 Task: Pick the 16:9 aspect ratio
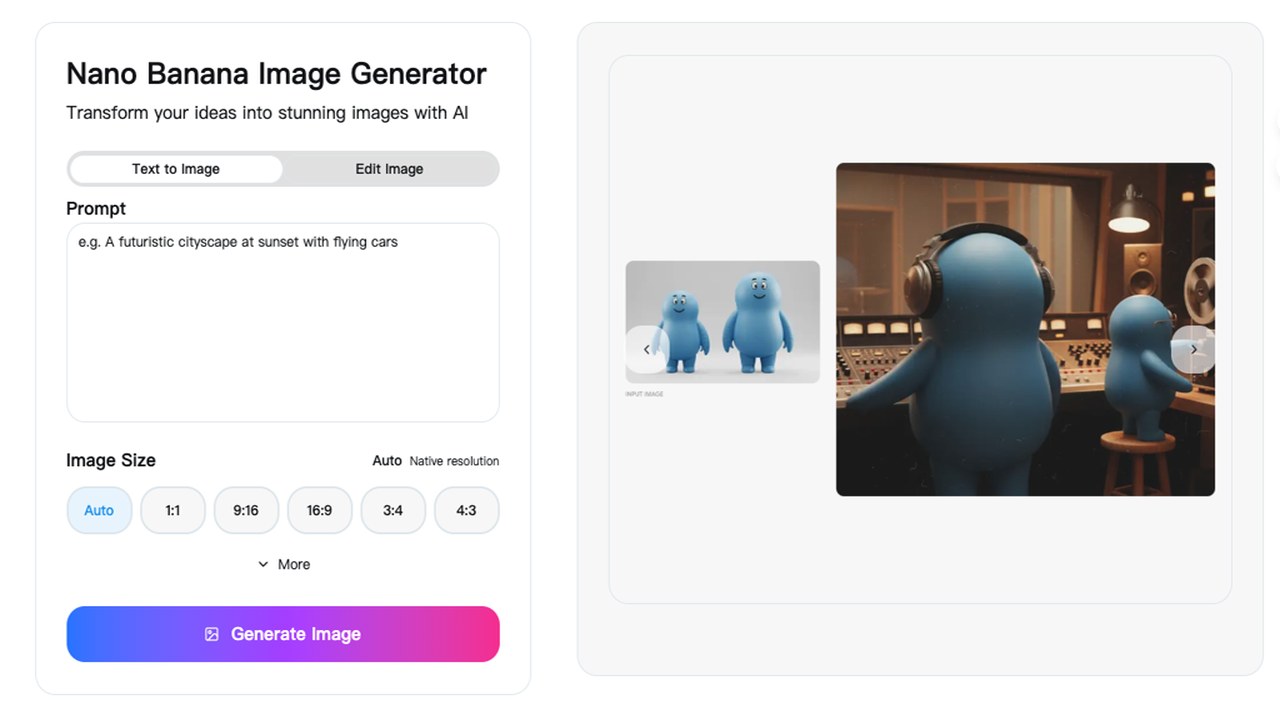tap(319, 510)
